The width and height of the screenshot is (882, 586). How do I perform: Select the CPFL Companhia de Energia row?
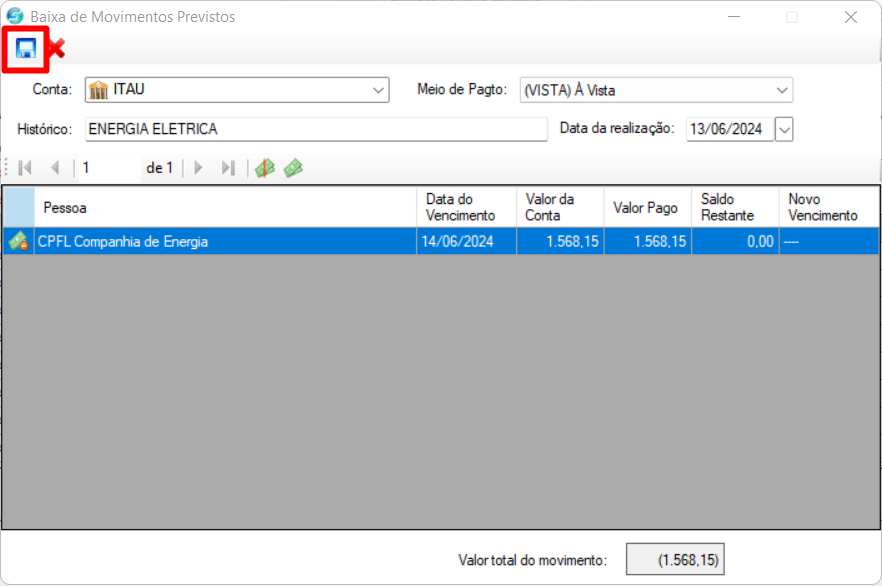click(225, 241)
